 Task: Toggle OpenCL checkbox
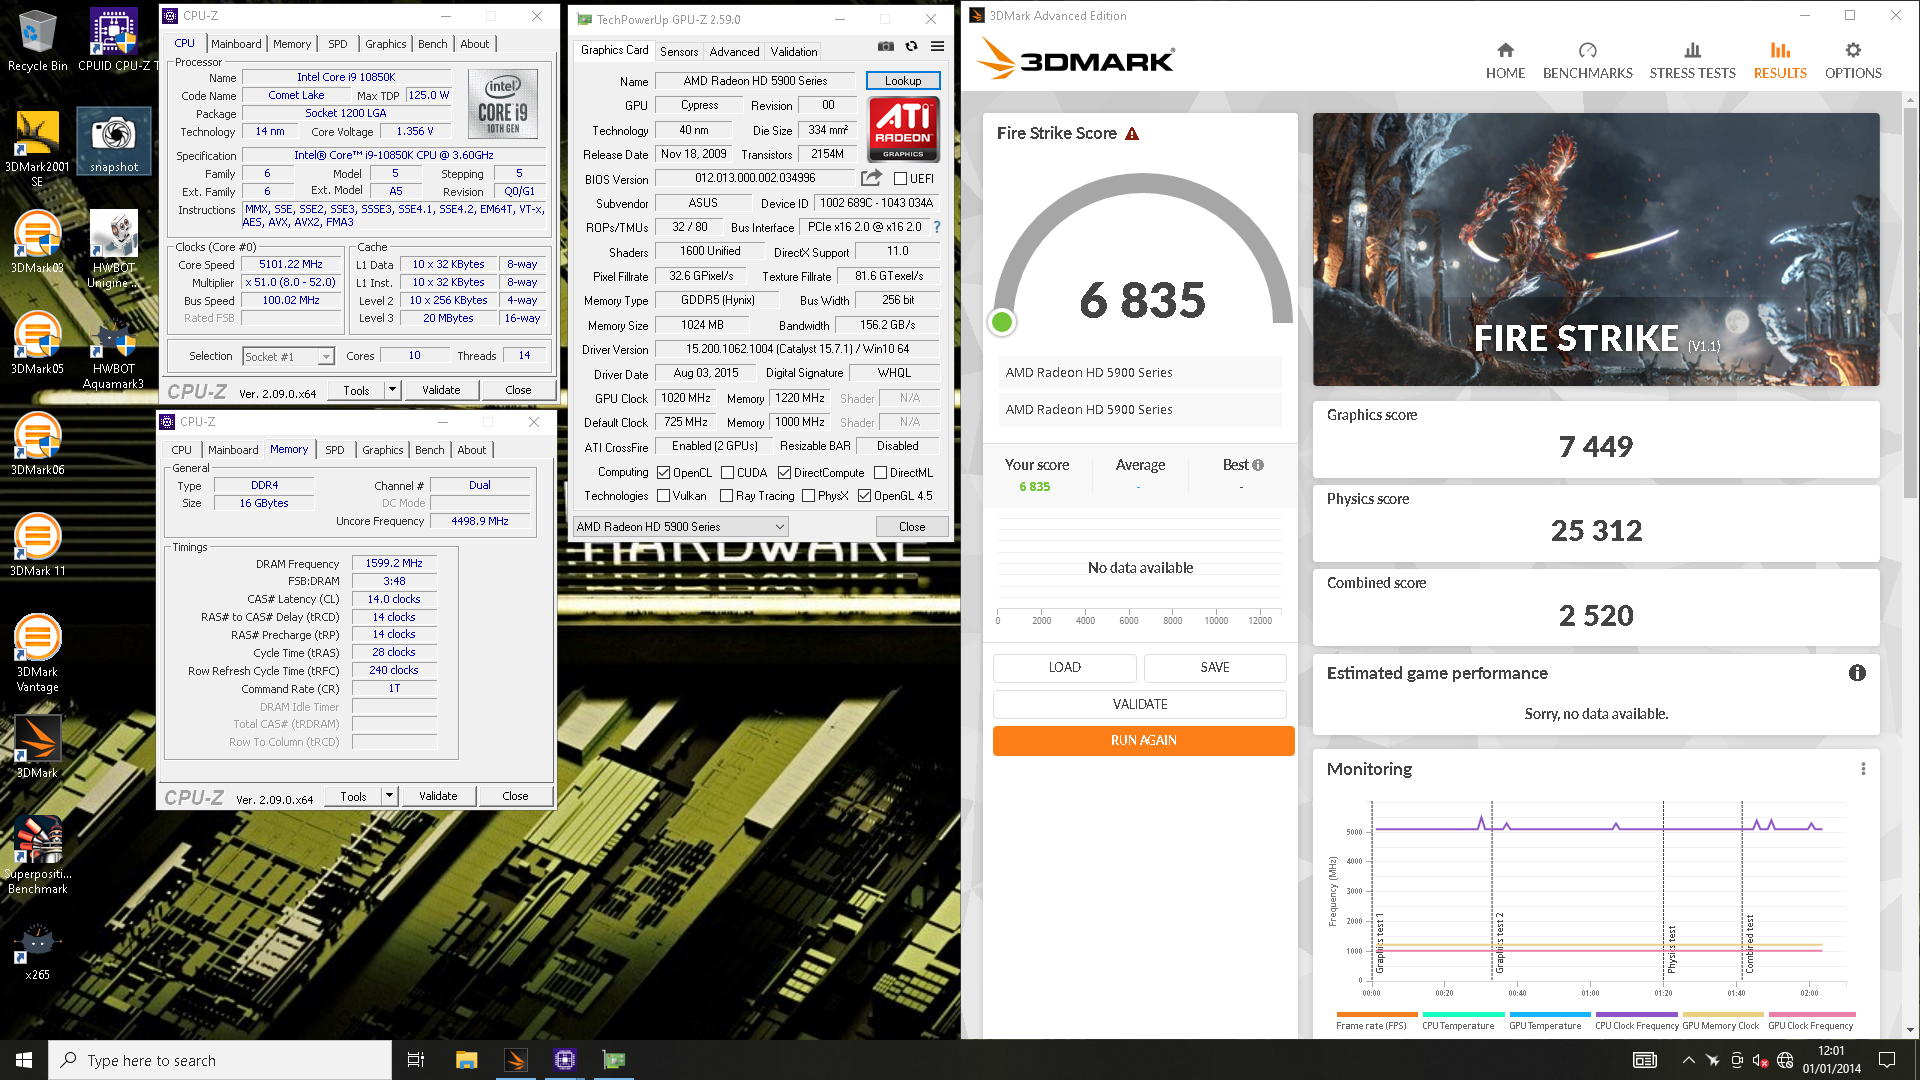tap(663, 473)
